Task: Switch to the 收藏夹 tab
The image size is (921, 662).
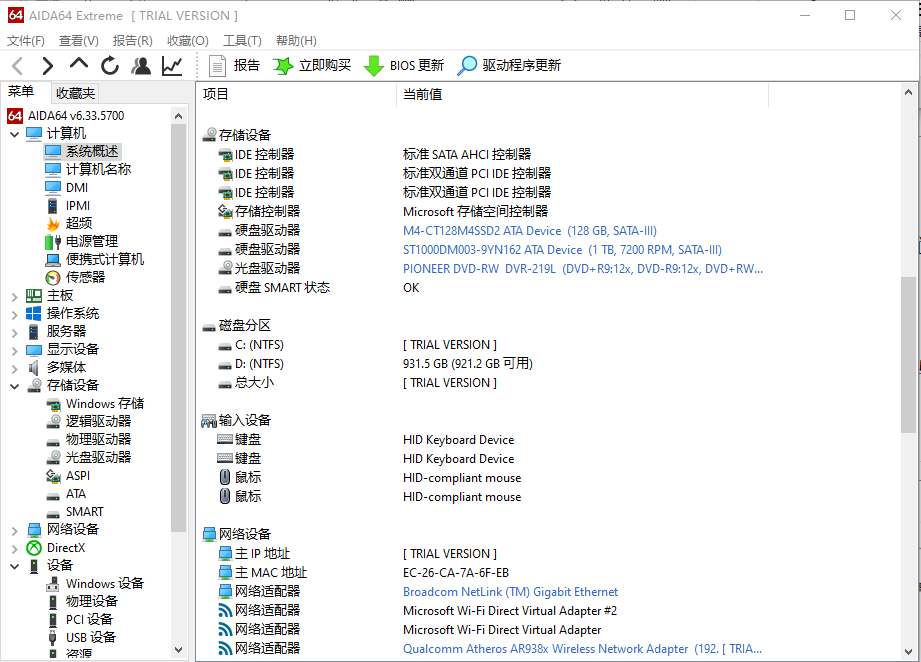Action: pyautogui.click(x=76, y=93)
